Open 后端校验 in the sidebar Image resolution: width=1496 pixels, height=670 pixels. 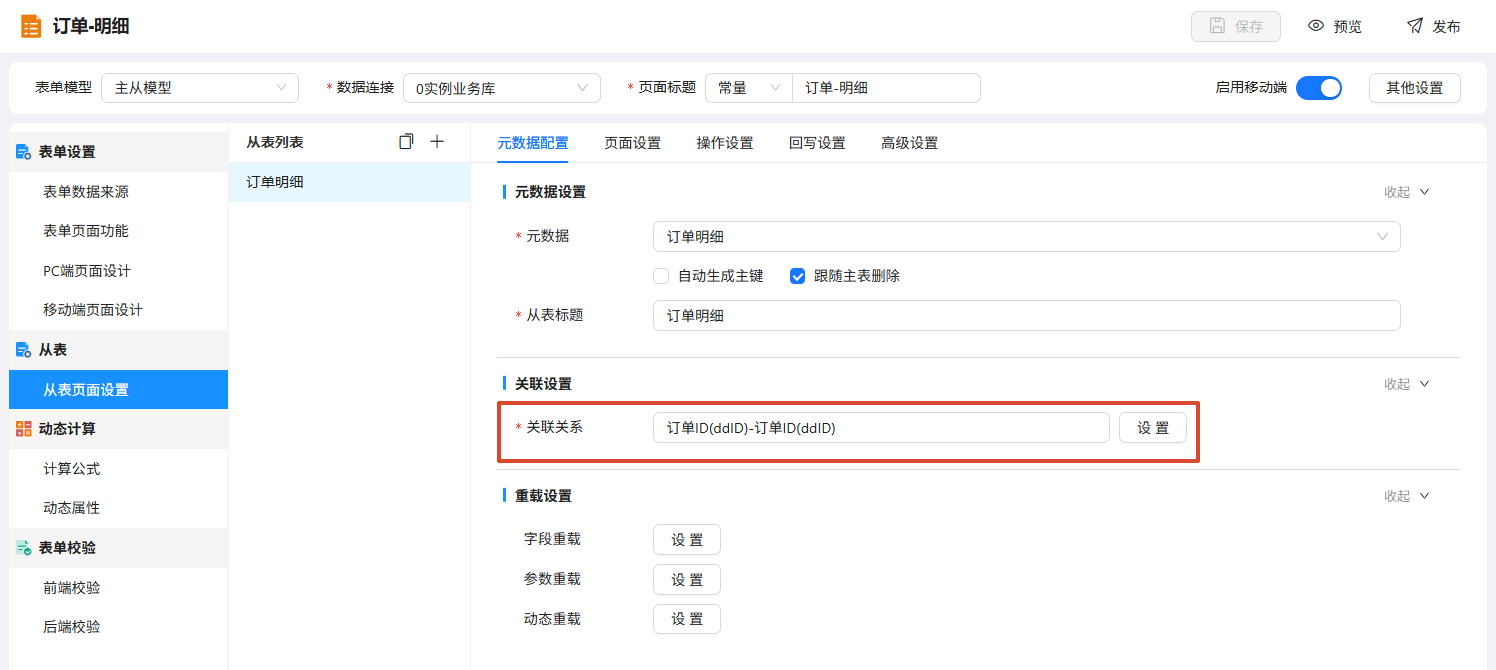click(118, 627)
